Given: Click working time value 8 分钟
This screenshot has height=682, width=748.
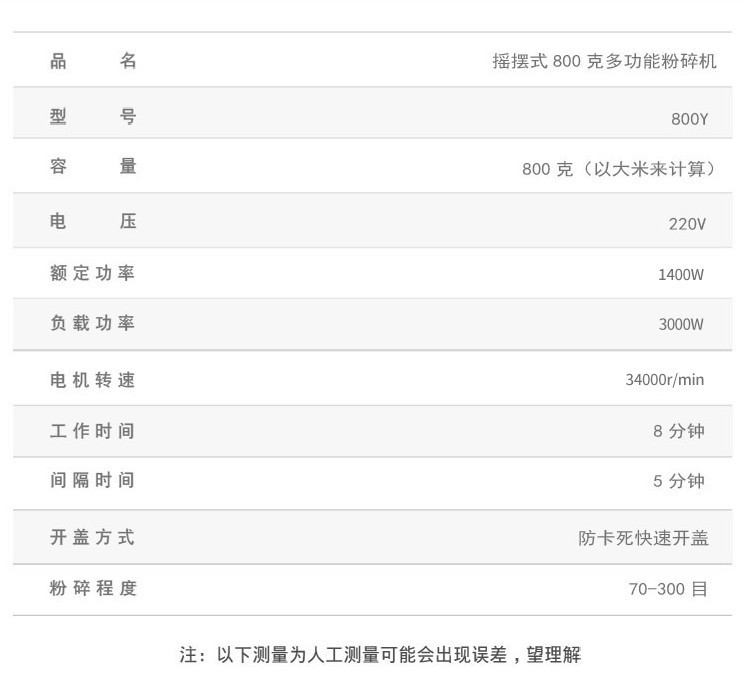Looking at the screenshot, I should [679, 431].
